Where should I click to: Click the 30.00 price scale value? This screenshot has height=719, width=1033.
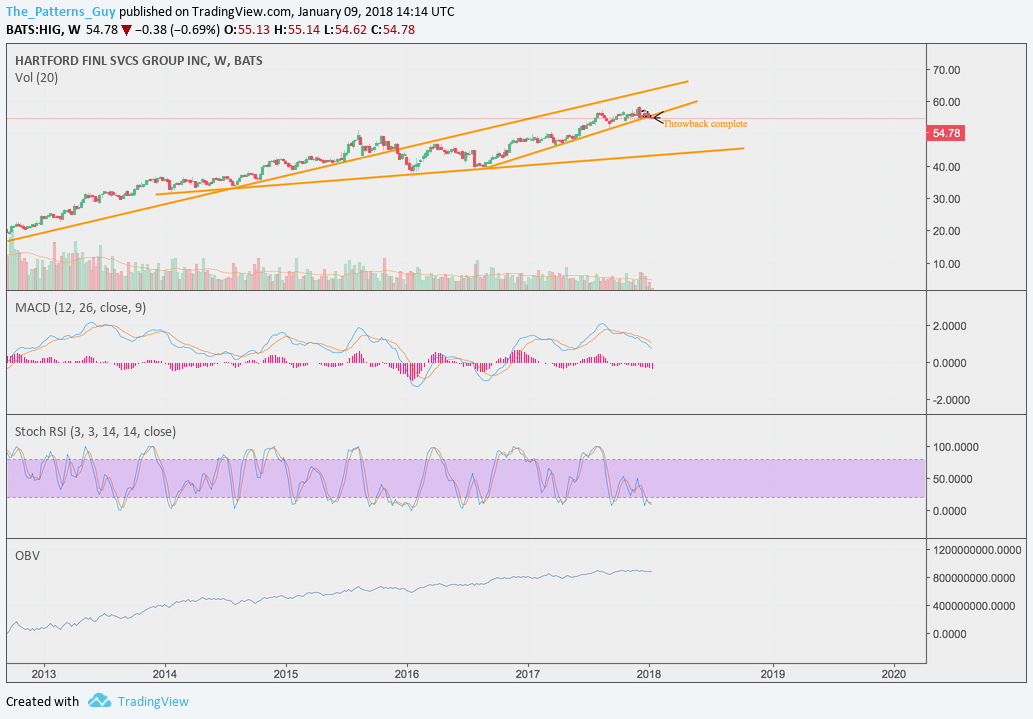(x=946, y=199)
